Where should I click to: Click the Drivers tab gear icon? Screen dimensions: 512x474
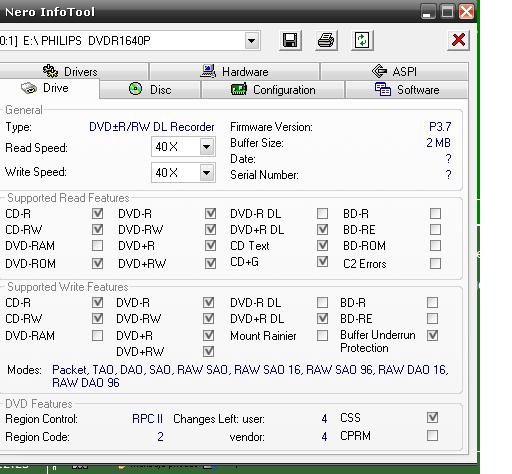coord(50,71)
